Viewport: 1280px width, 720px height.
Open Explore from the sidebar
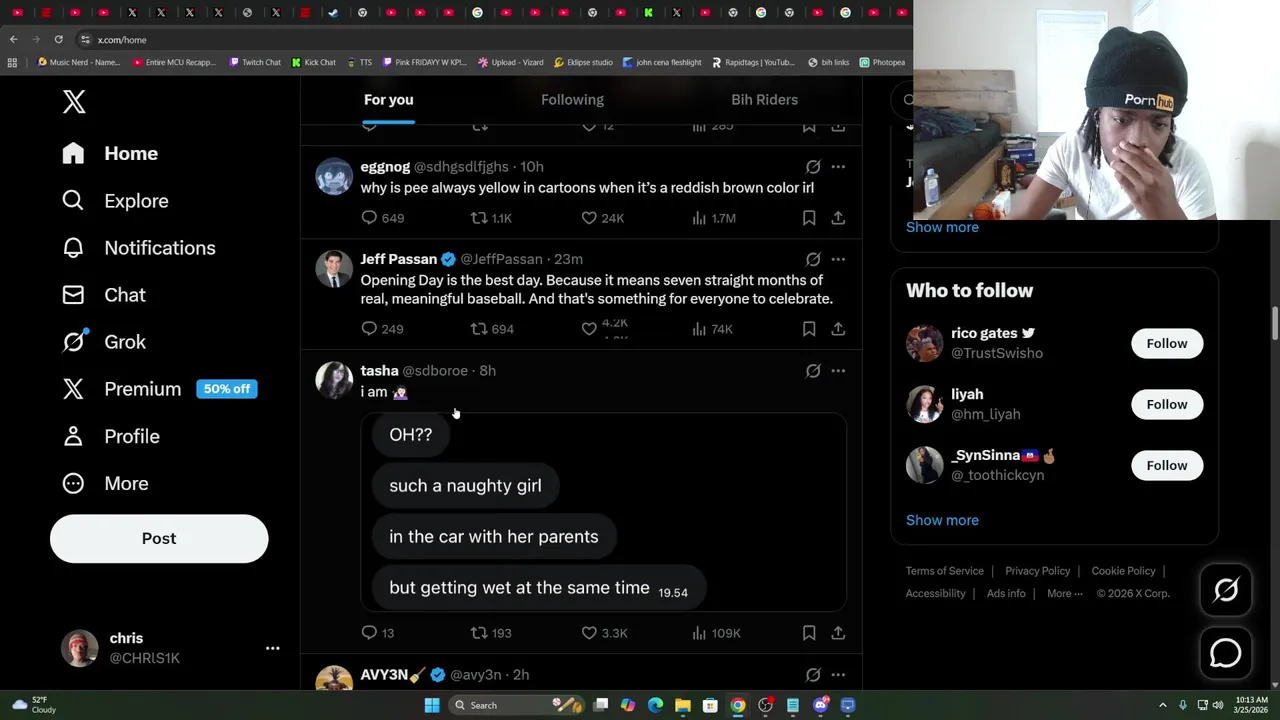pos(115,201)
